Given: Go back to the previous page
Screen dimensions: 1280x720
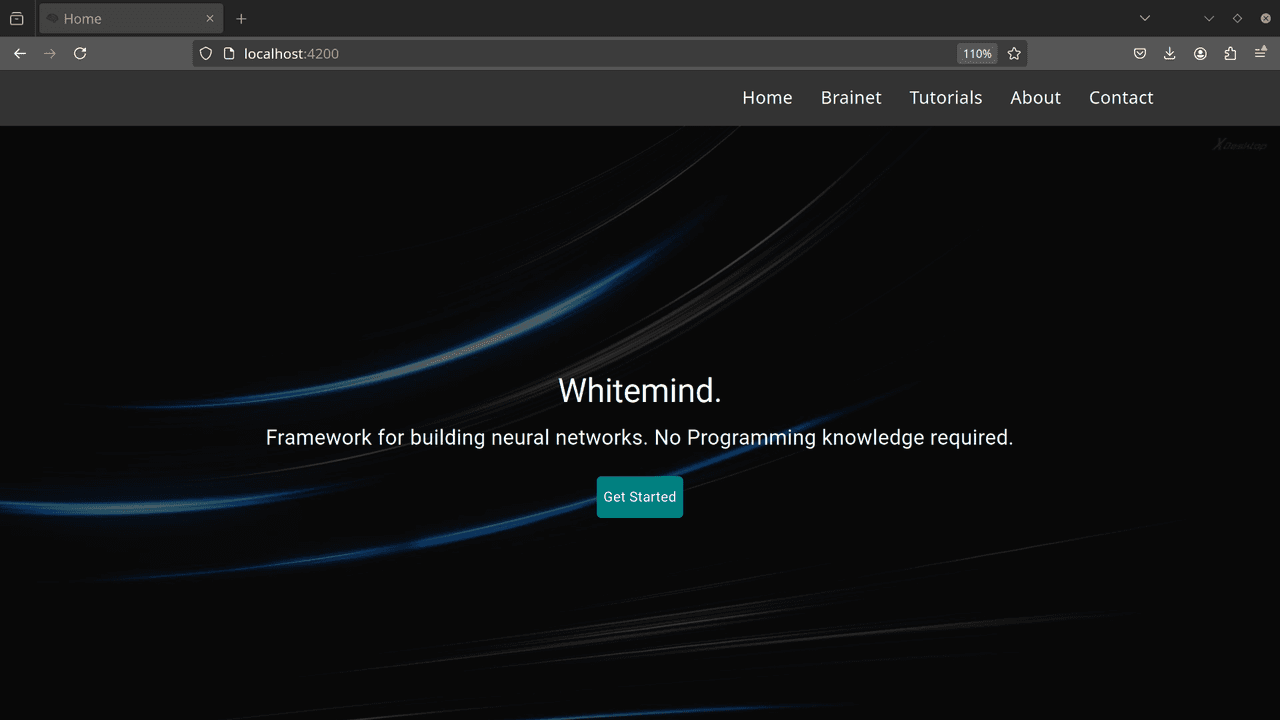Looking at the screenshot, I should 20,54.
